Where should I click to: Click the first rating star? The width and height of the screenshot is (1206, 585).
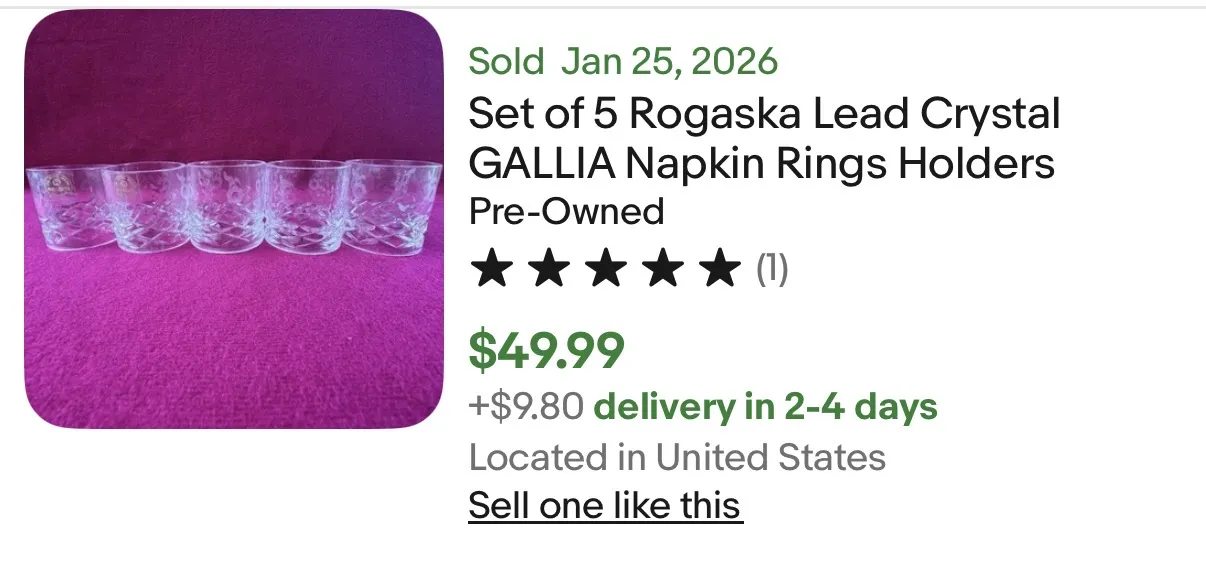(490, 269)
